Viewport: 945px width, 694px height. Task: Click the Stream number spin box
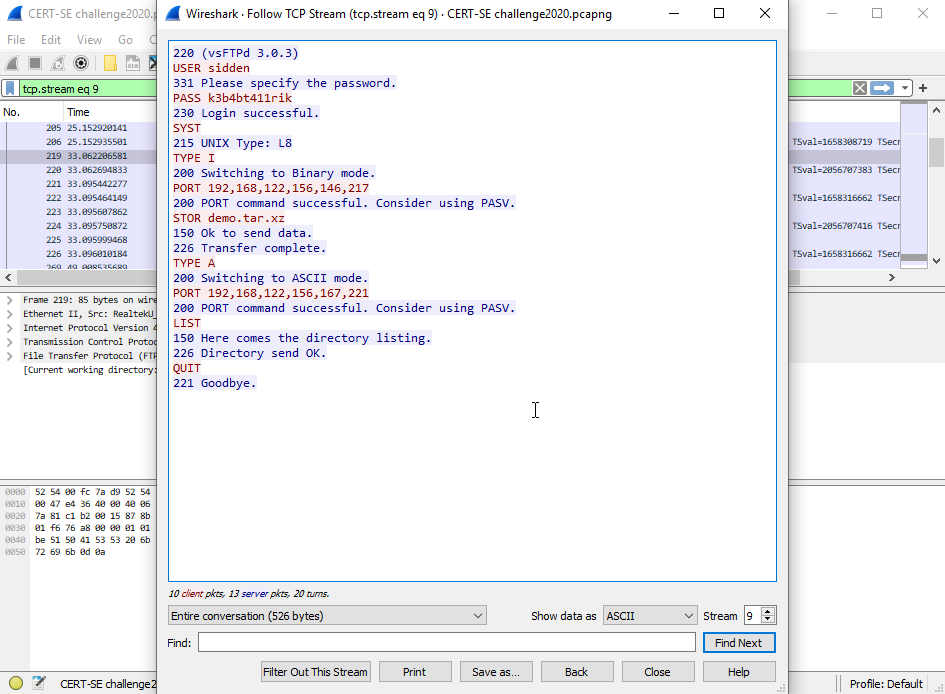(x=759, y=616)
